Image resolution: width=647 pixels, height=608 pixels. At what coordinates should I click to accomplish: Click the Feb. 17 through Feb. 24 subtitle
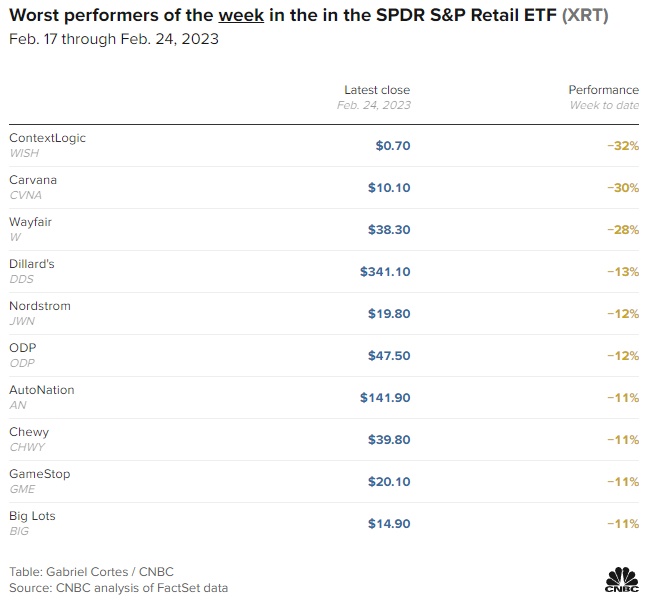point(113,40)
